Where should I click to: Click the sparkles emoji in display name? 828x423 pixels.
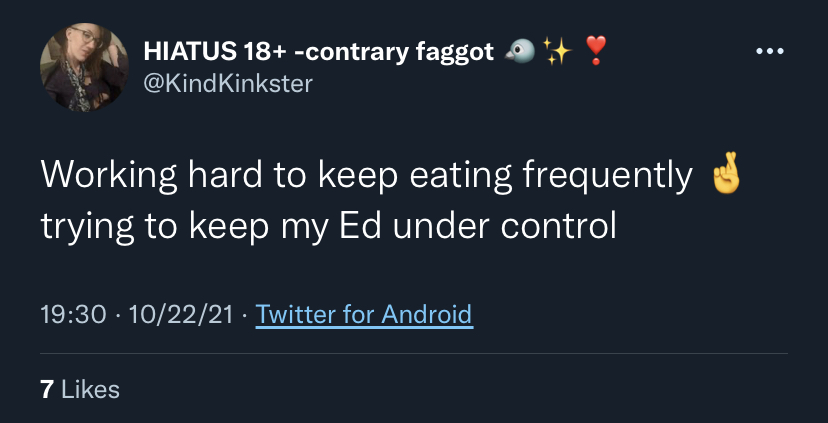point(558,52)
